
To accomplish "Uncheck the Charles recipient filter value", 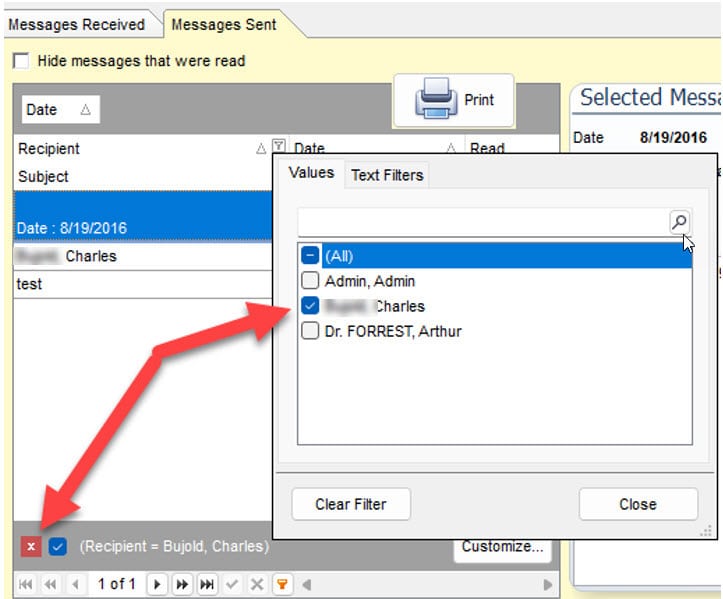I will coord(310,306).
